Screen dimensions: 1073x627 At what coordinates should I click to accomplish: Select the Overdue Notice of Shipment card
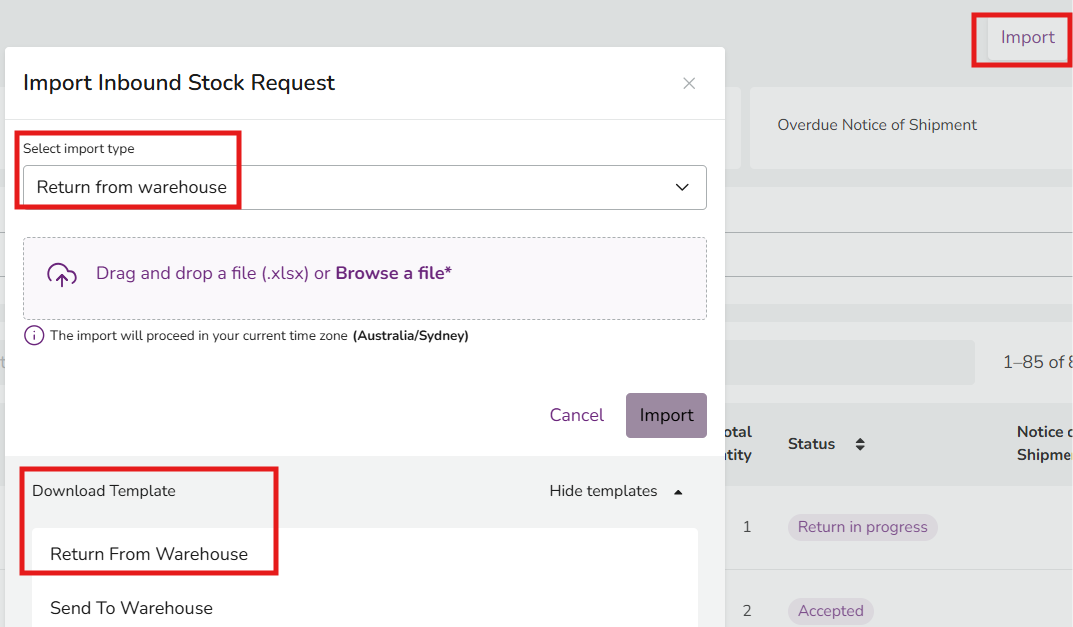point(877,125)
